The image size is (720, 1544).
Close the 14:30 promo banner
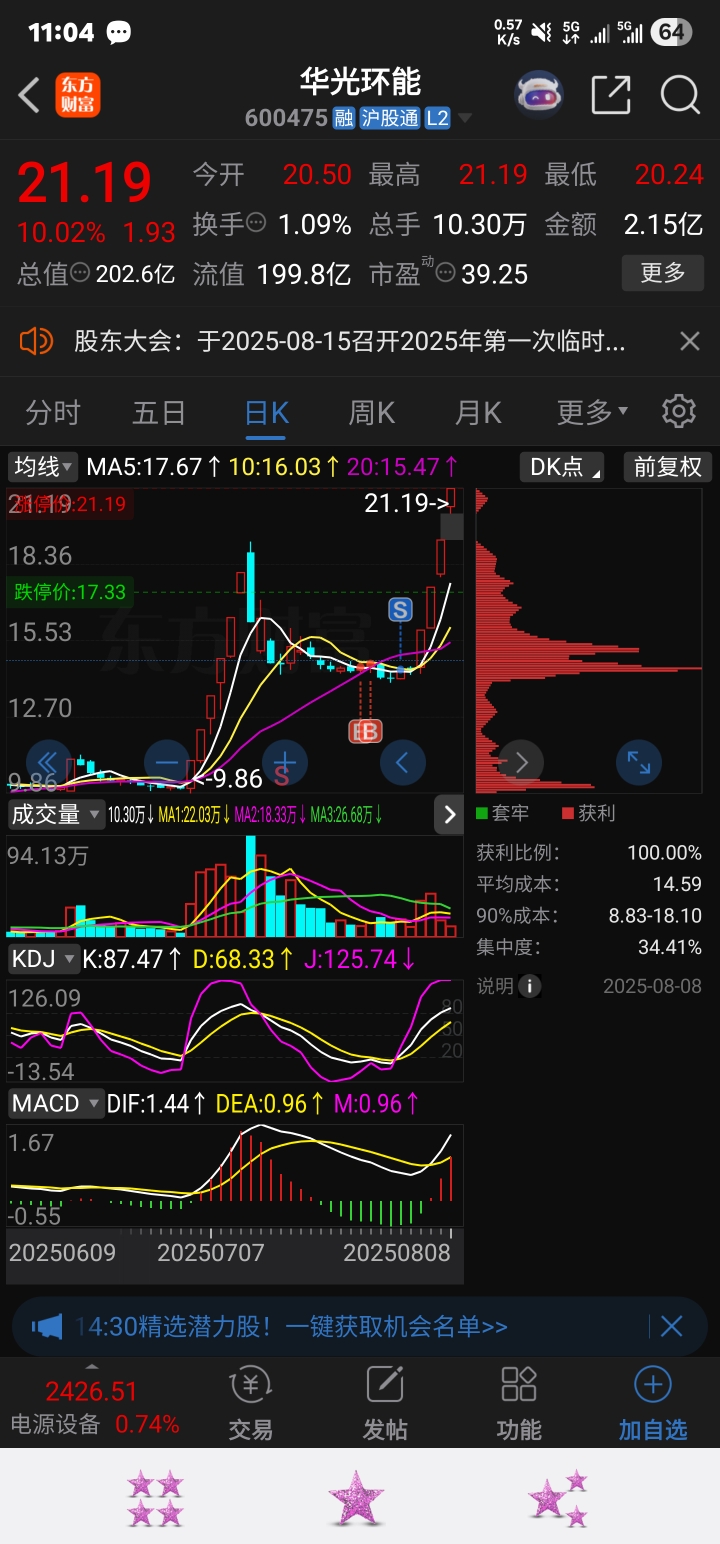[x=671, y=1327]
